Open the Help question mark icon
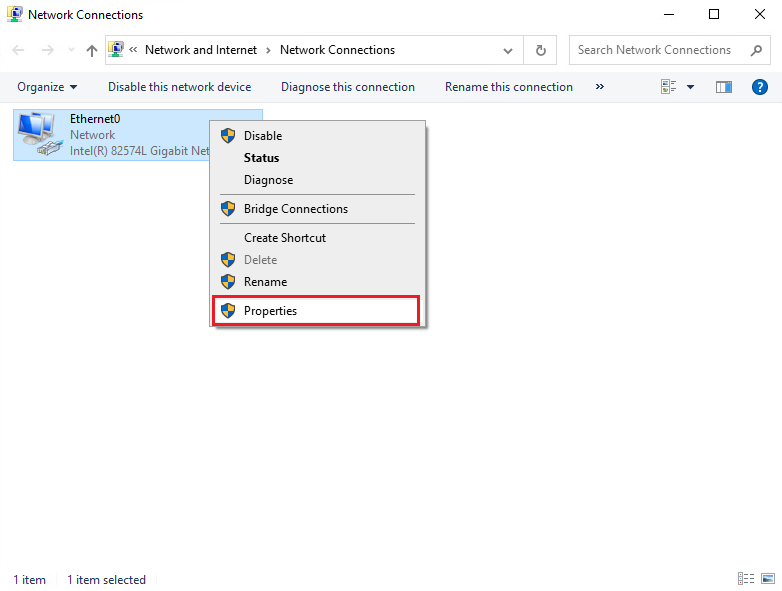This screenshot has height=591, width=782. click(759, 87)
